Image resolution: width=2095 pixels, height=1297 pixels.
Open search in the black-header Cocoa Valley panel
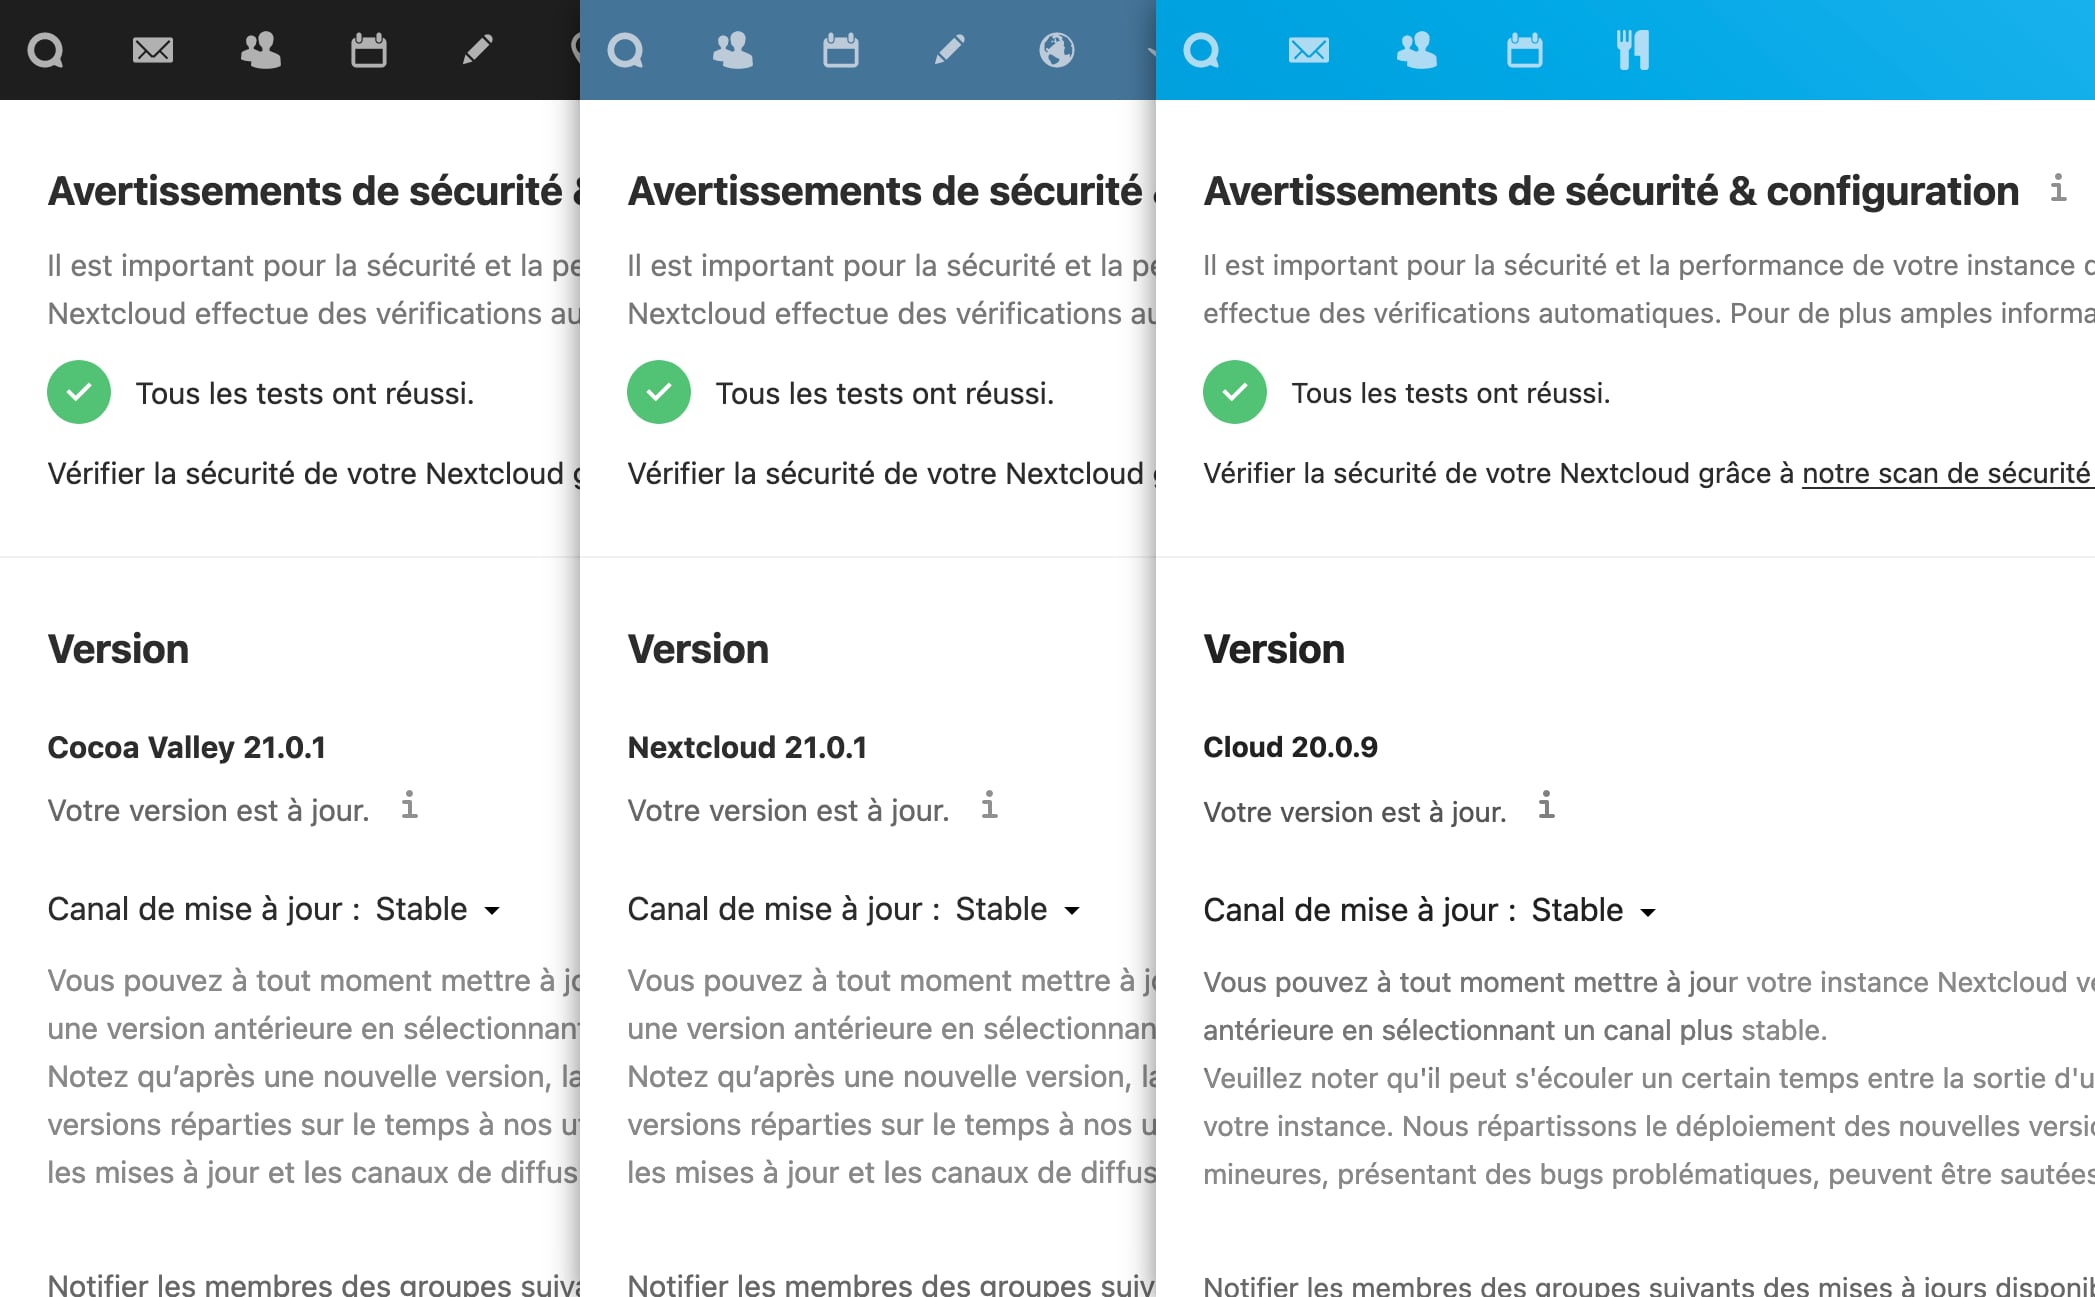click(45, 50)
